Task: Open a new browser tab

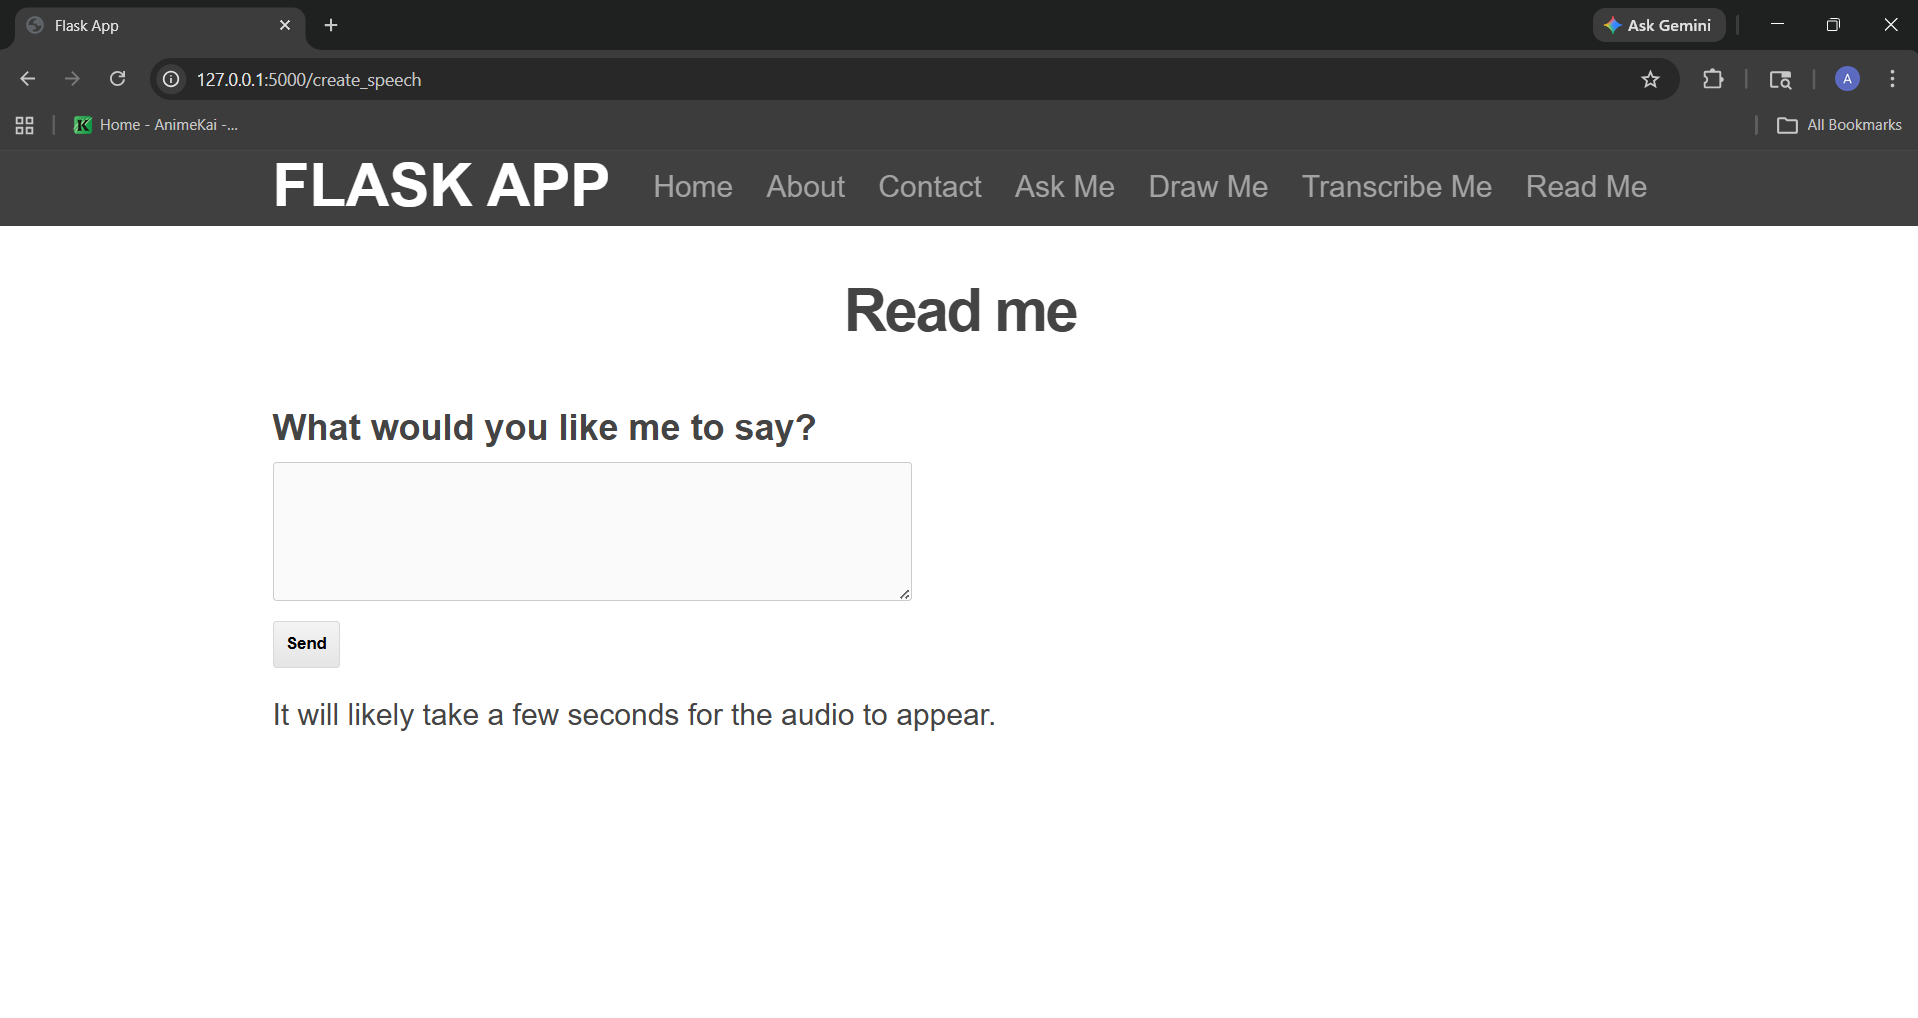Action: [x=331, y=25]
